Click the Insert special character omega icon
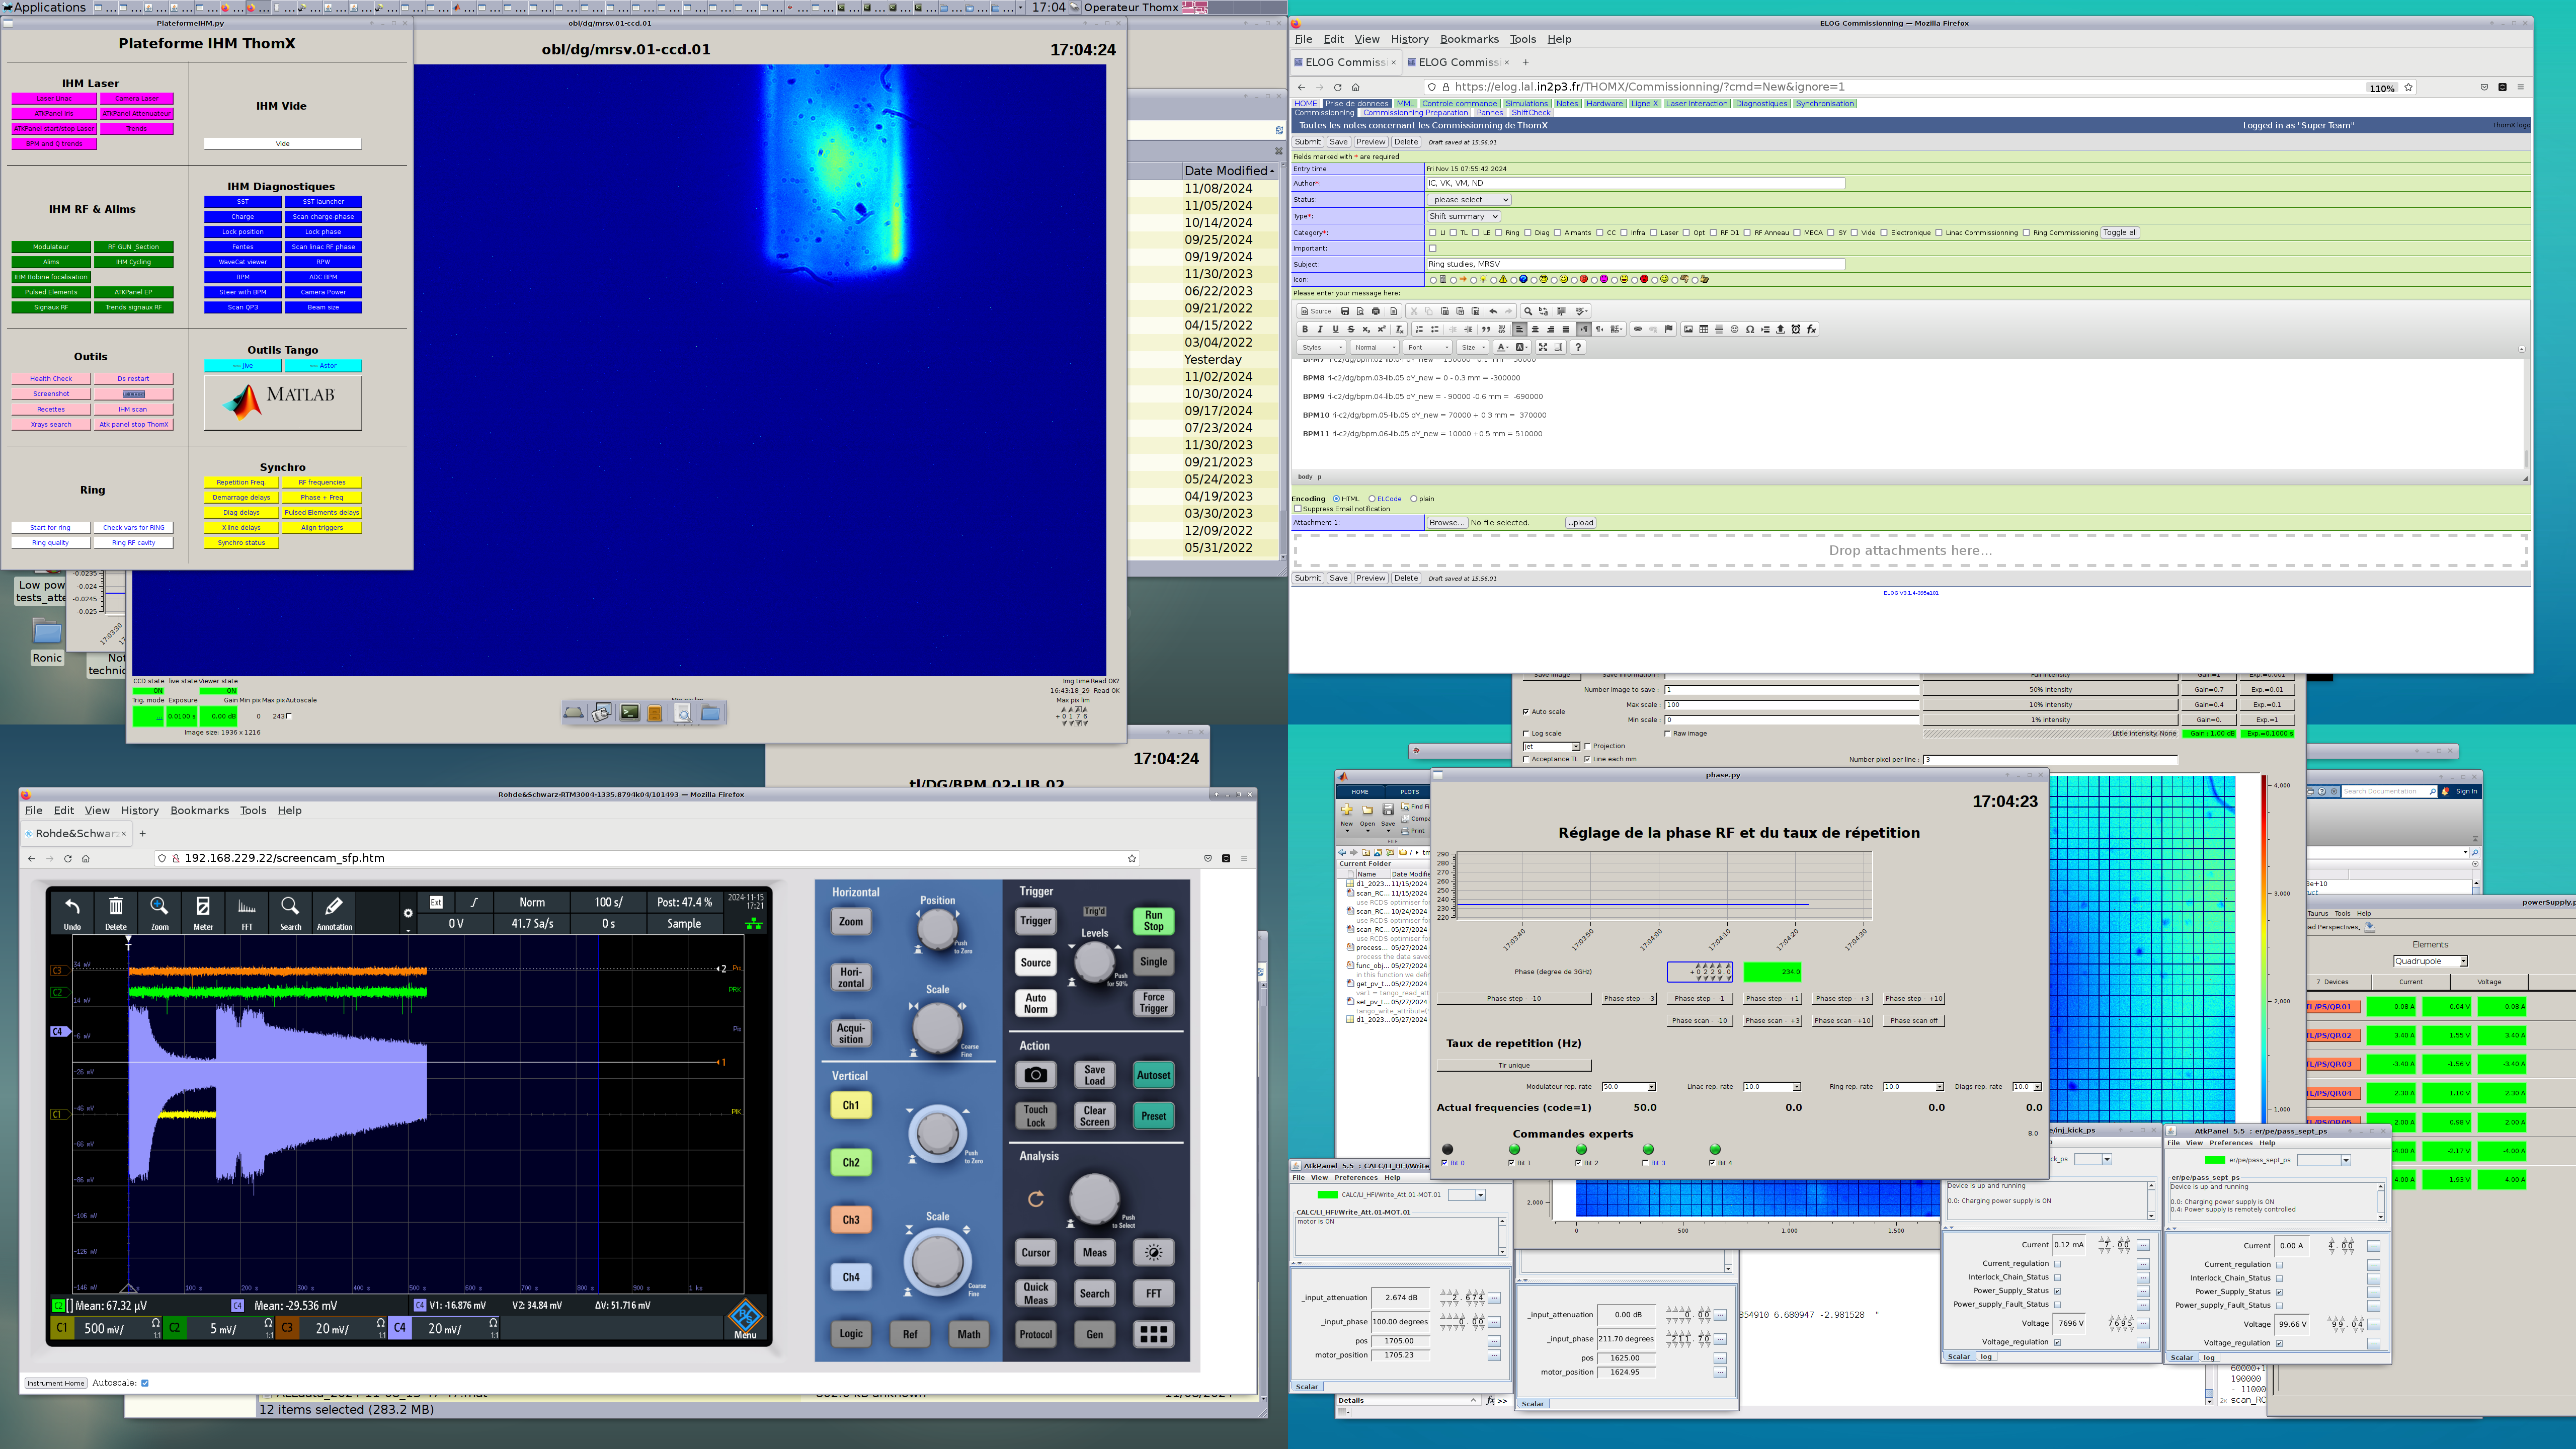Image resolution: width=2576 pixels, height=1449 pixels. pos(1750,329)
